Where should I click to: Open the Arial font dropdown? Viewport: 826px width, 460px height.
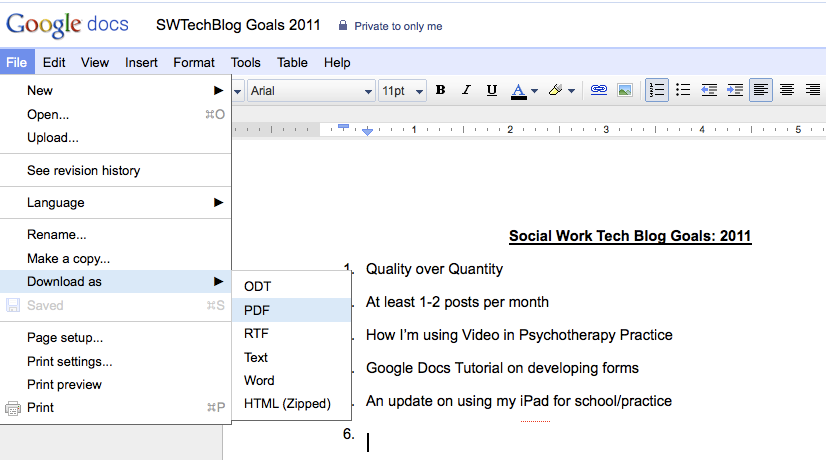[311, 91]
